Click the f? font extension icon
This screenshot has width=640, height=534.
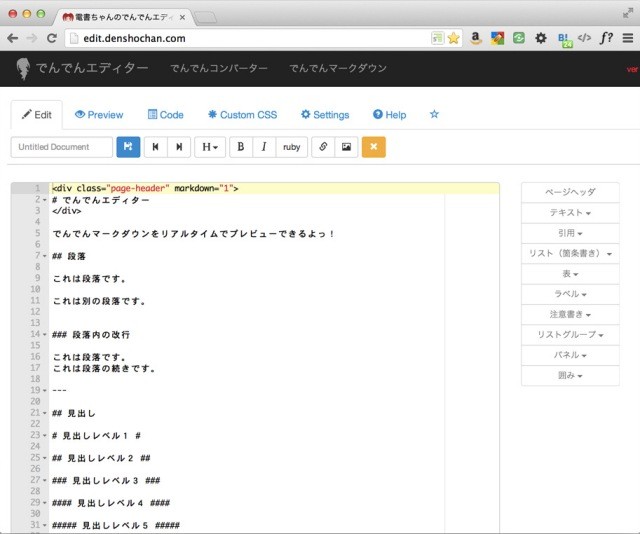pos(606,38)
